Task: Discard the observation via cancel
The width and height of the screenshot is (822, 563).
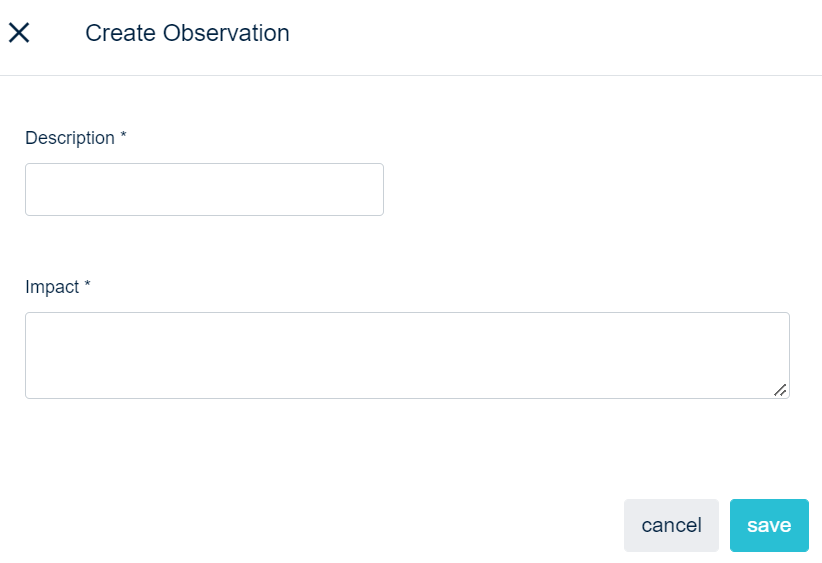Action: pos(671,525)
